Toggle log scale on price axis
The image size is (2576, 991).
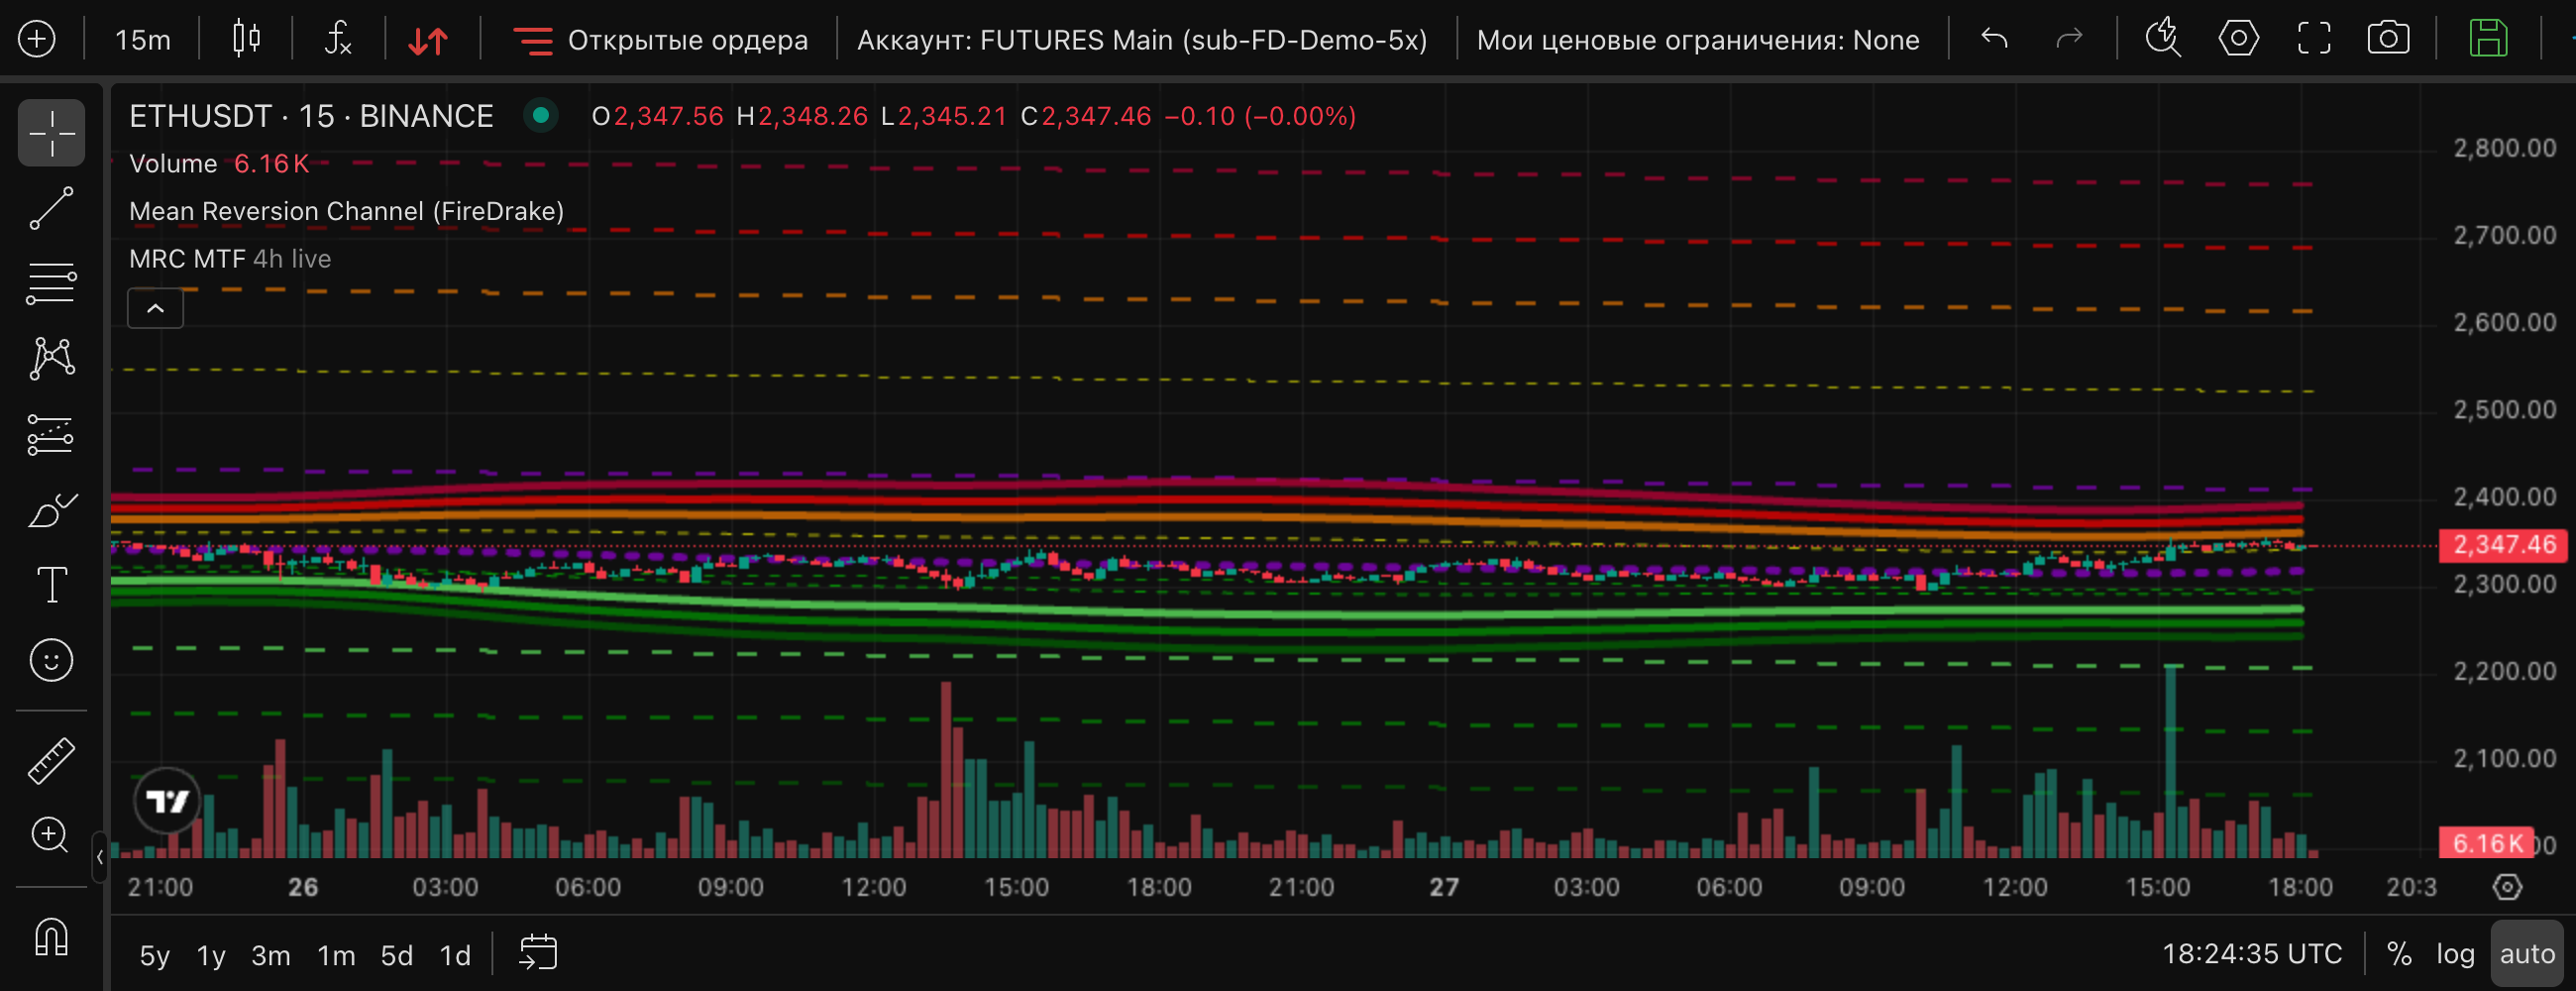coord(2454,954)
